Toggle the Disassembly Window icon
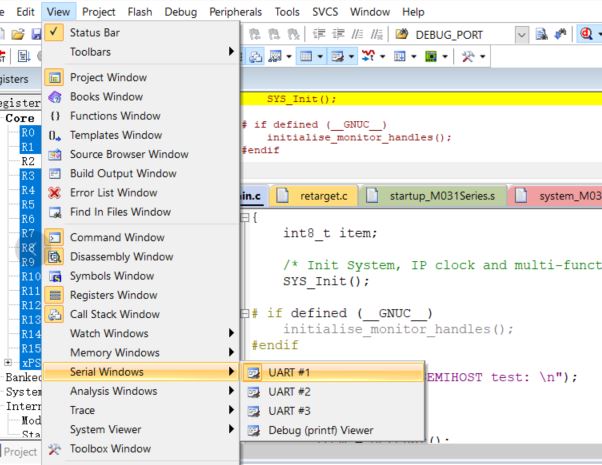The height and width of the screenshot is (465, 602). point(54,256)
